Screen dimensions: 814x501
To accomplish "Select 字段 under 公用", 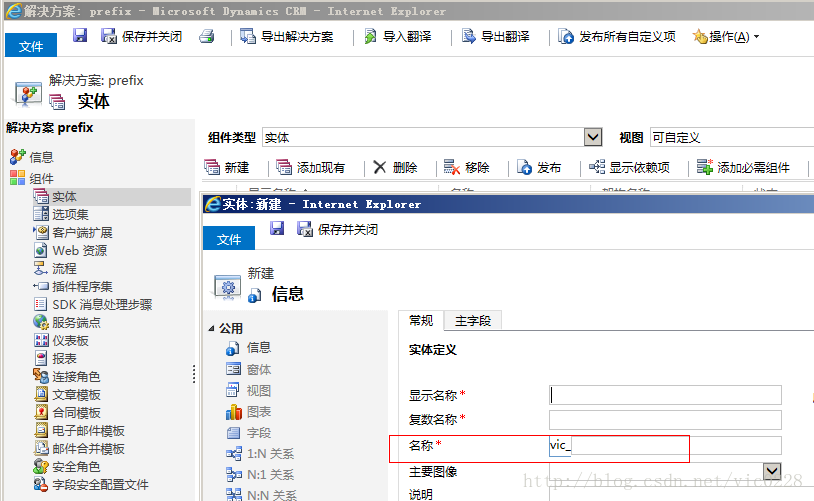I will coord(249,432).
